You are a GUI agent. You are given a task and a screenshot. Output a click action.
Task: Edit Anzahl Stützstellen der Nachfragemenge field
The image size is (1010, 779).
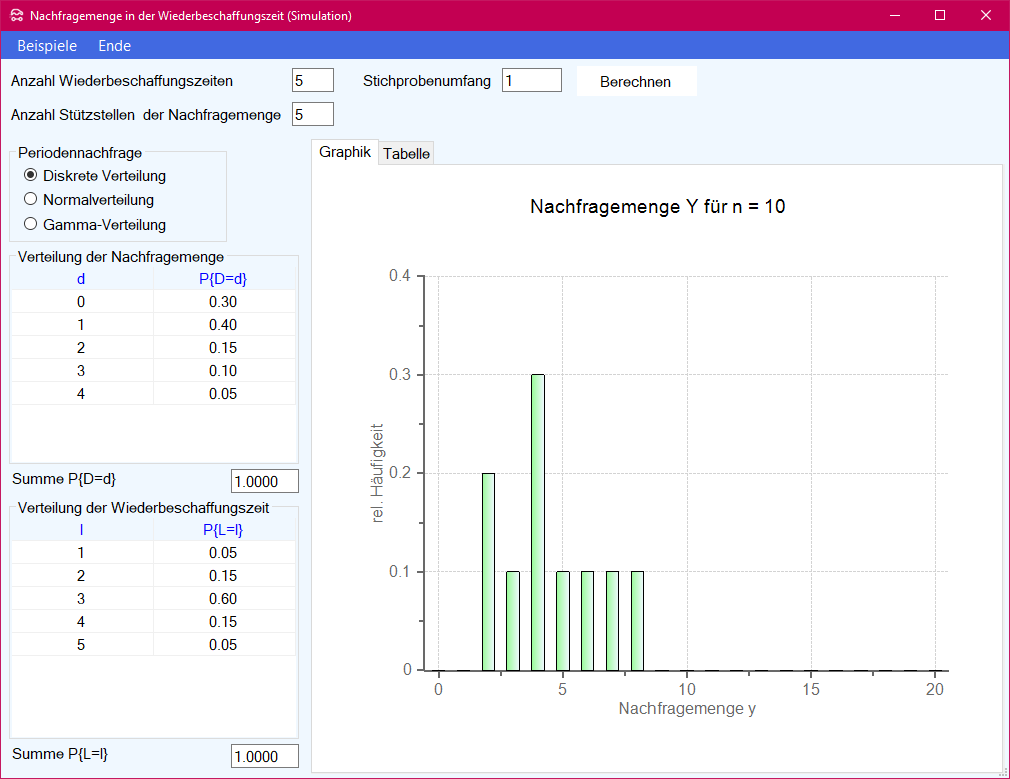coord(312,114)
